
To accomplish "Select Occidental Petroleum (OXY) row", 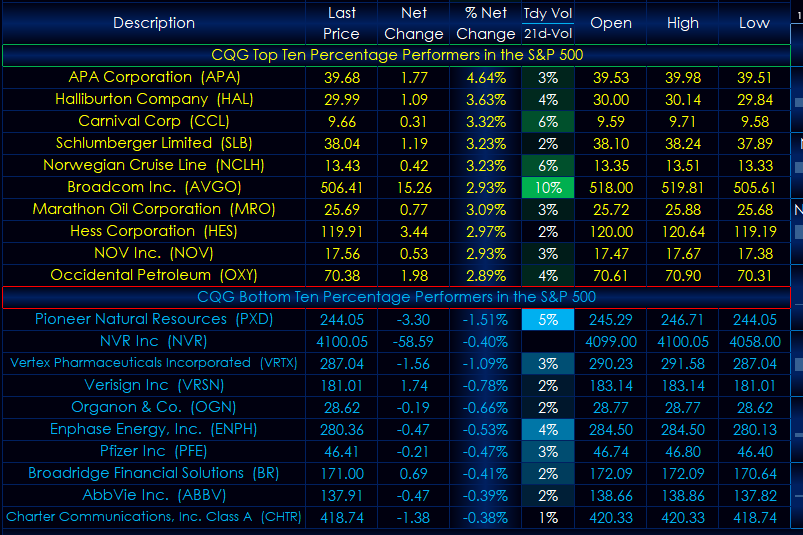I will [x=397, y=276].
